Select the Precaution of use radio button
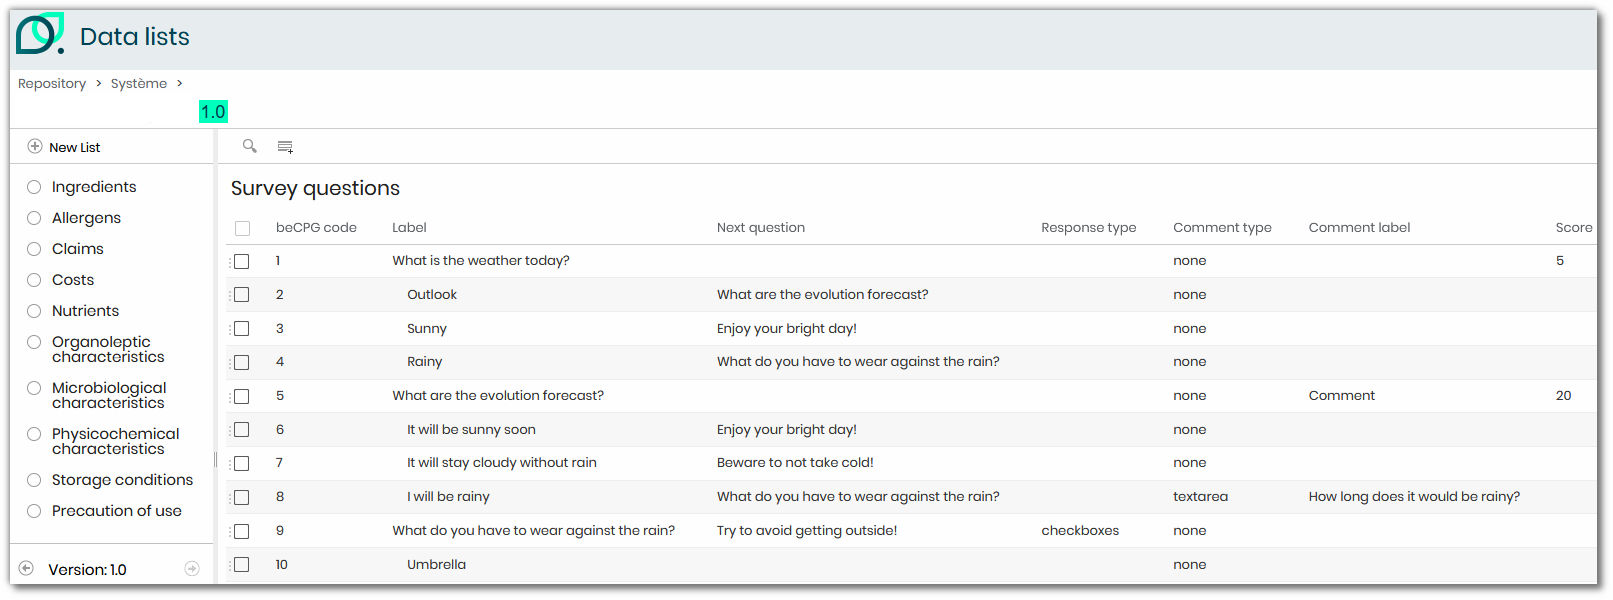1613x600 pixels. click(34, 511)
